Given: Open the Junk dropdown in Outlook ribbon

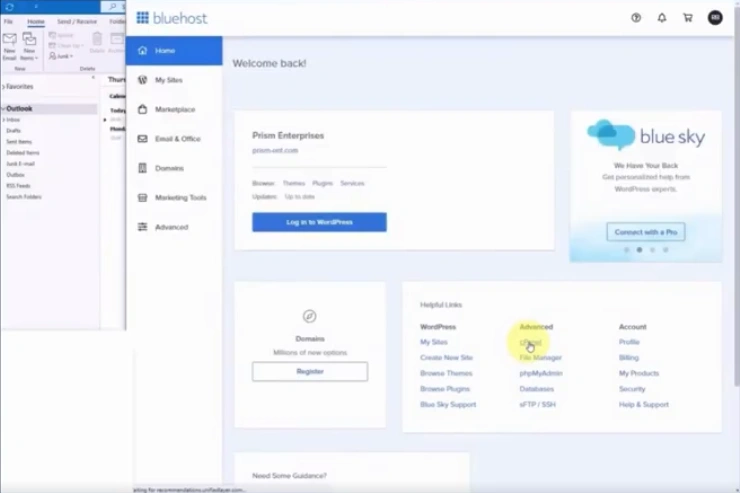Looking at the screenshot, I should tap(60, 57).
